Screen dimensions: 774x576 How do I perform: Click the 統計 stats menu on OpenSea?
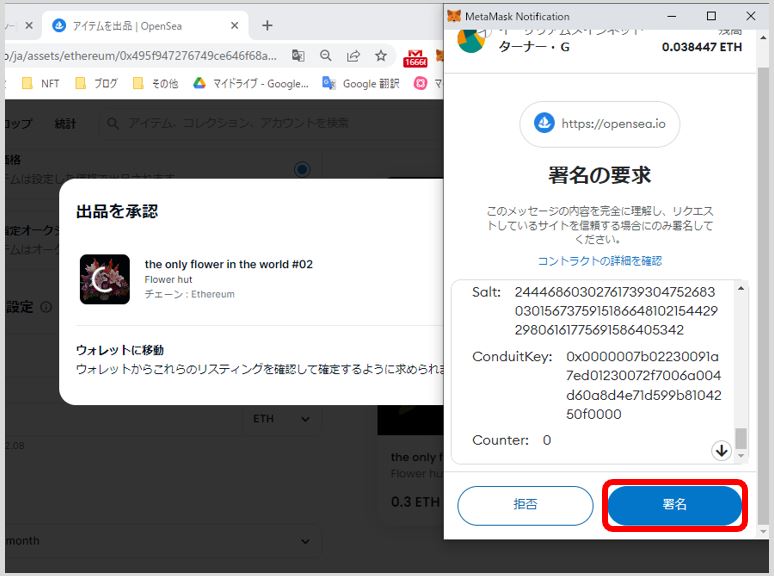(x=65, y=123)
